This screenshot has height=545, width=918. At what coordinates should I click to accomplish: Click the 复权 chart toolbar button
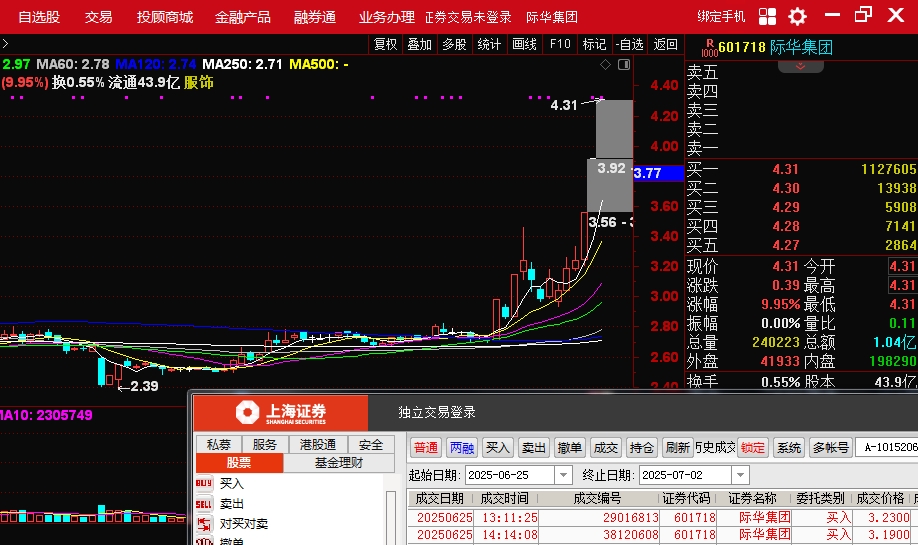(385, 44)
